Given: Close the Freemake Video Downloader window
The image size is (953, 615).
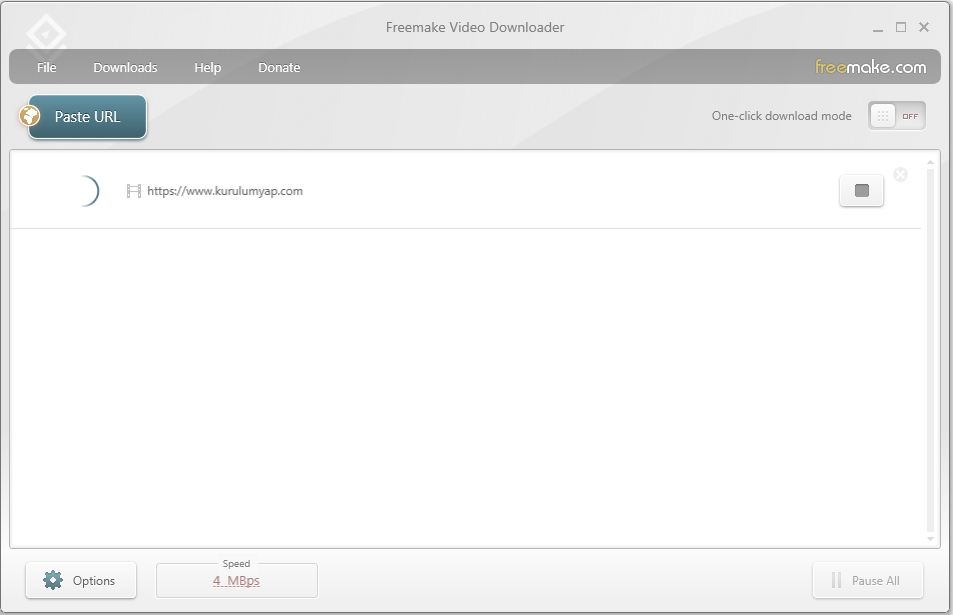Looking at the screenshot, I should click(924, 27).
